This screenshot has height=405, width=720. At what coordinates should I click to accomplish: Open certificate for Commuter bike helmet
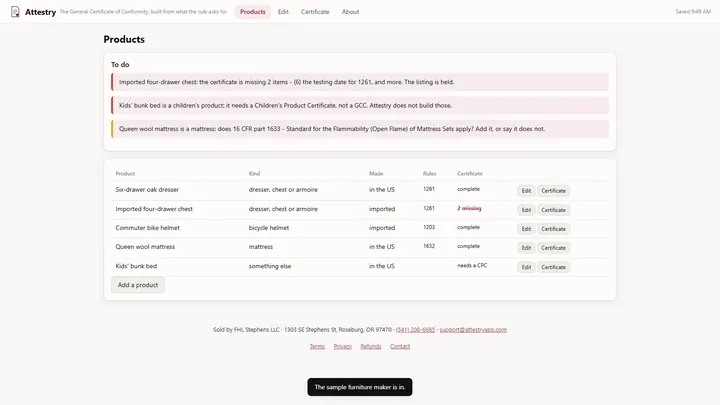(553, 229)
